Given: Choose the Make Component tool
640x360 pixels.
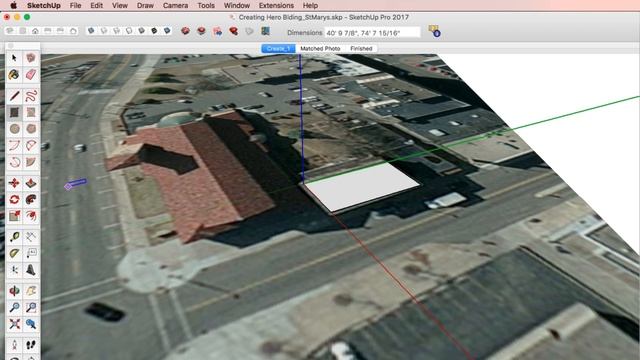Looking at the screenshot, I should coord(31,58).
